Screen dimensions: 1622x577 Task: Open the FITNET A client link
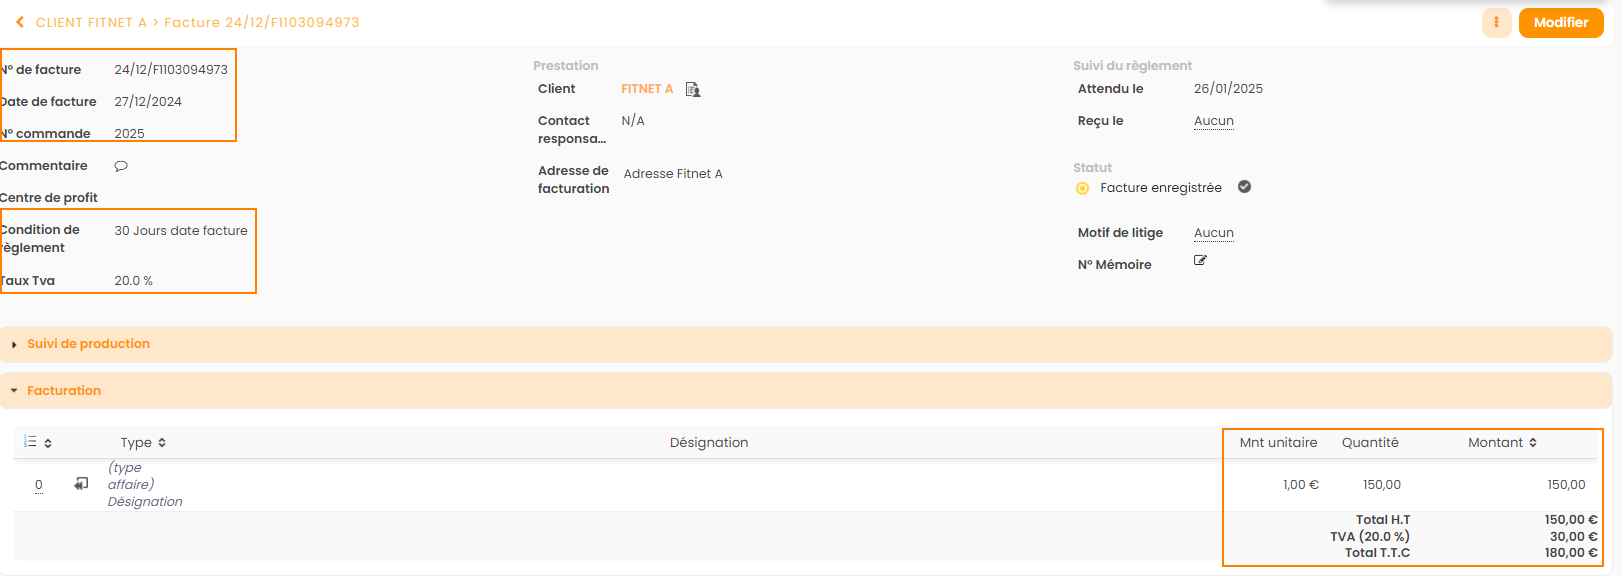click(x=646, y=89)
